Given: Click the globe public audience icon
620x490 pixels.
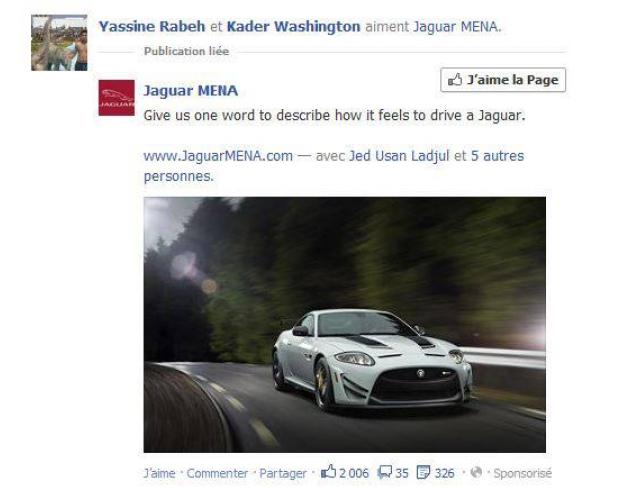Looking at the screenshot, I should tap(476, 472).
